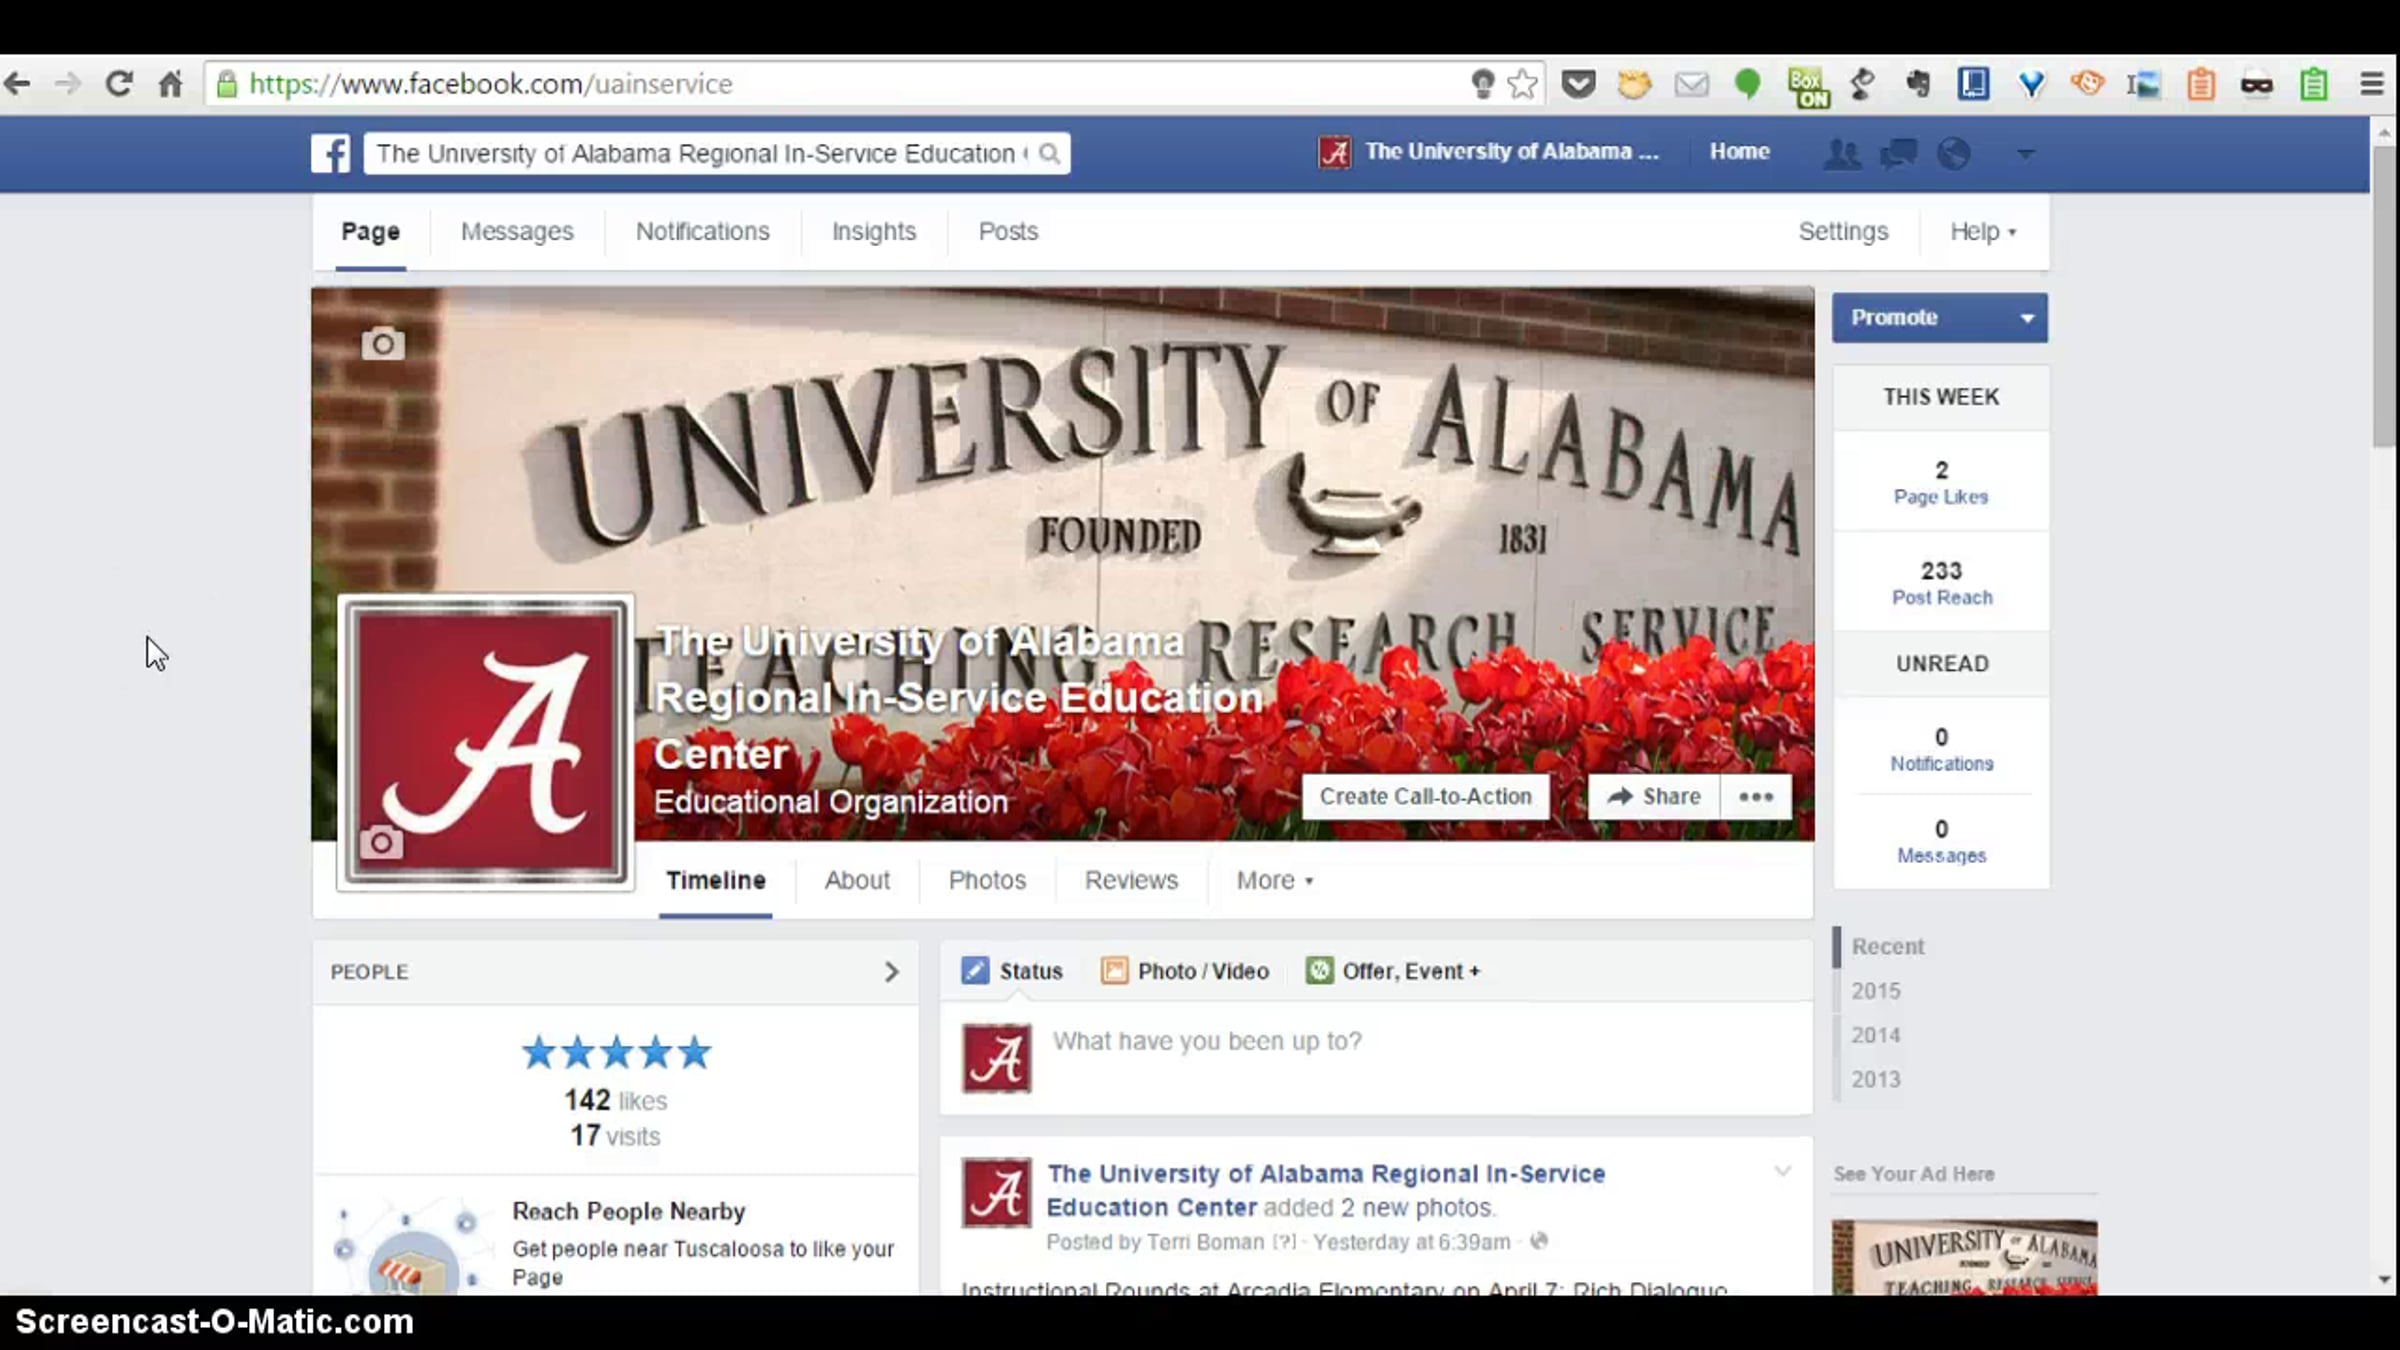Viewport: 2400px width, 1350px height.
Task: Open the Evernote elephant extension icon
Action: point(1918,84)
